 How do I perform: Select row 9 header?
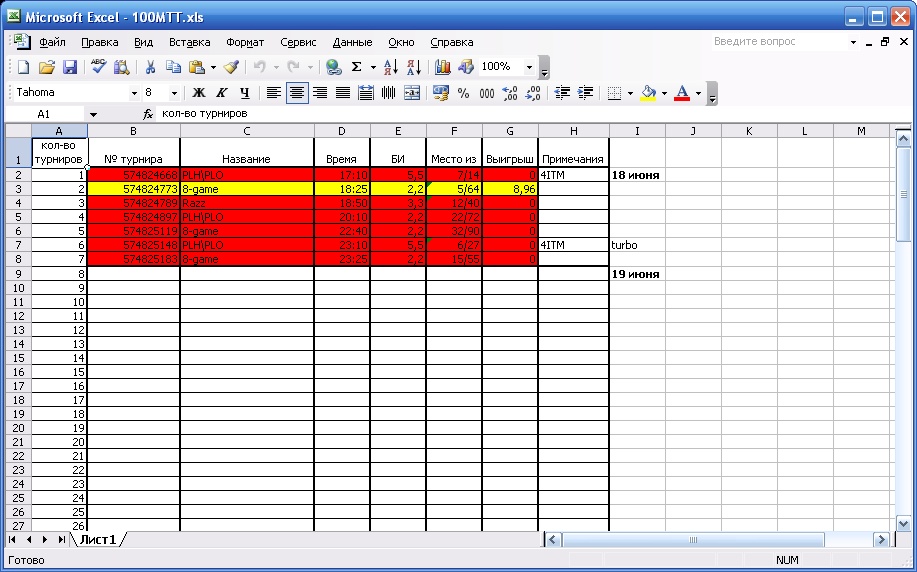pos(18,274)
